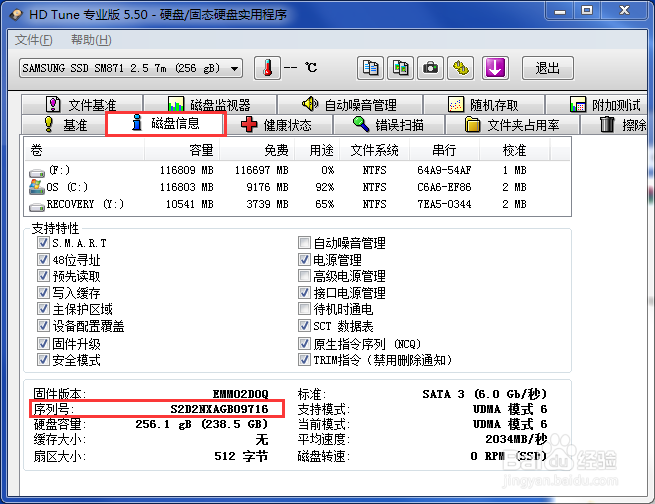Toggle the 设备配置覆盖 checkbox
Image resolution: width=655 pixels, height=504 pixels.
(43, 326)
